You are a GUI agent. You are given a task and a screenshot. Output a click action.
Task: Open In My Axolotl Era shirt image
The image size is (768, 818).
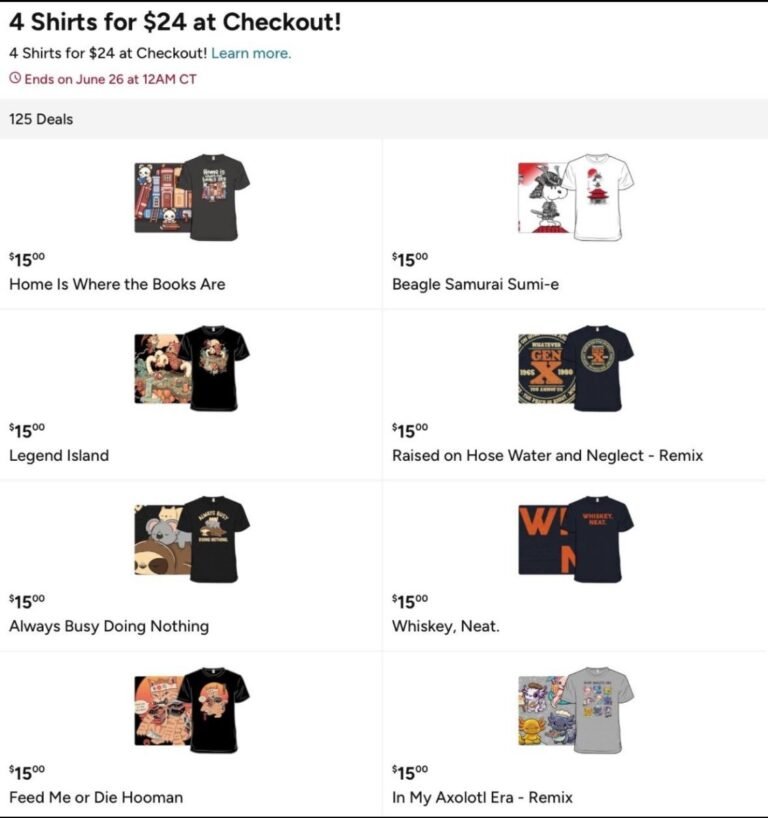(575, 710)
